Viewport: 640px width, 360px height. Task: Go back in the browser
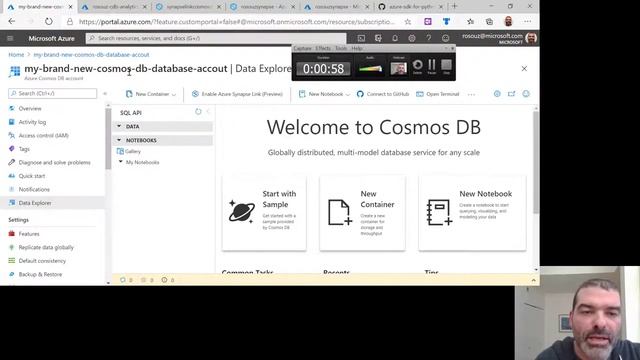point(12,21)
